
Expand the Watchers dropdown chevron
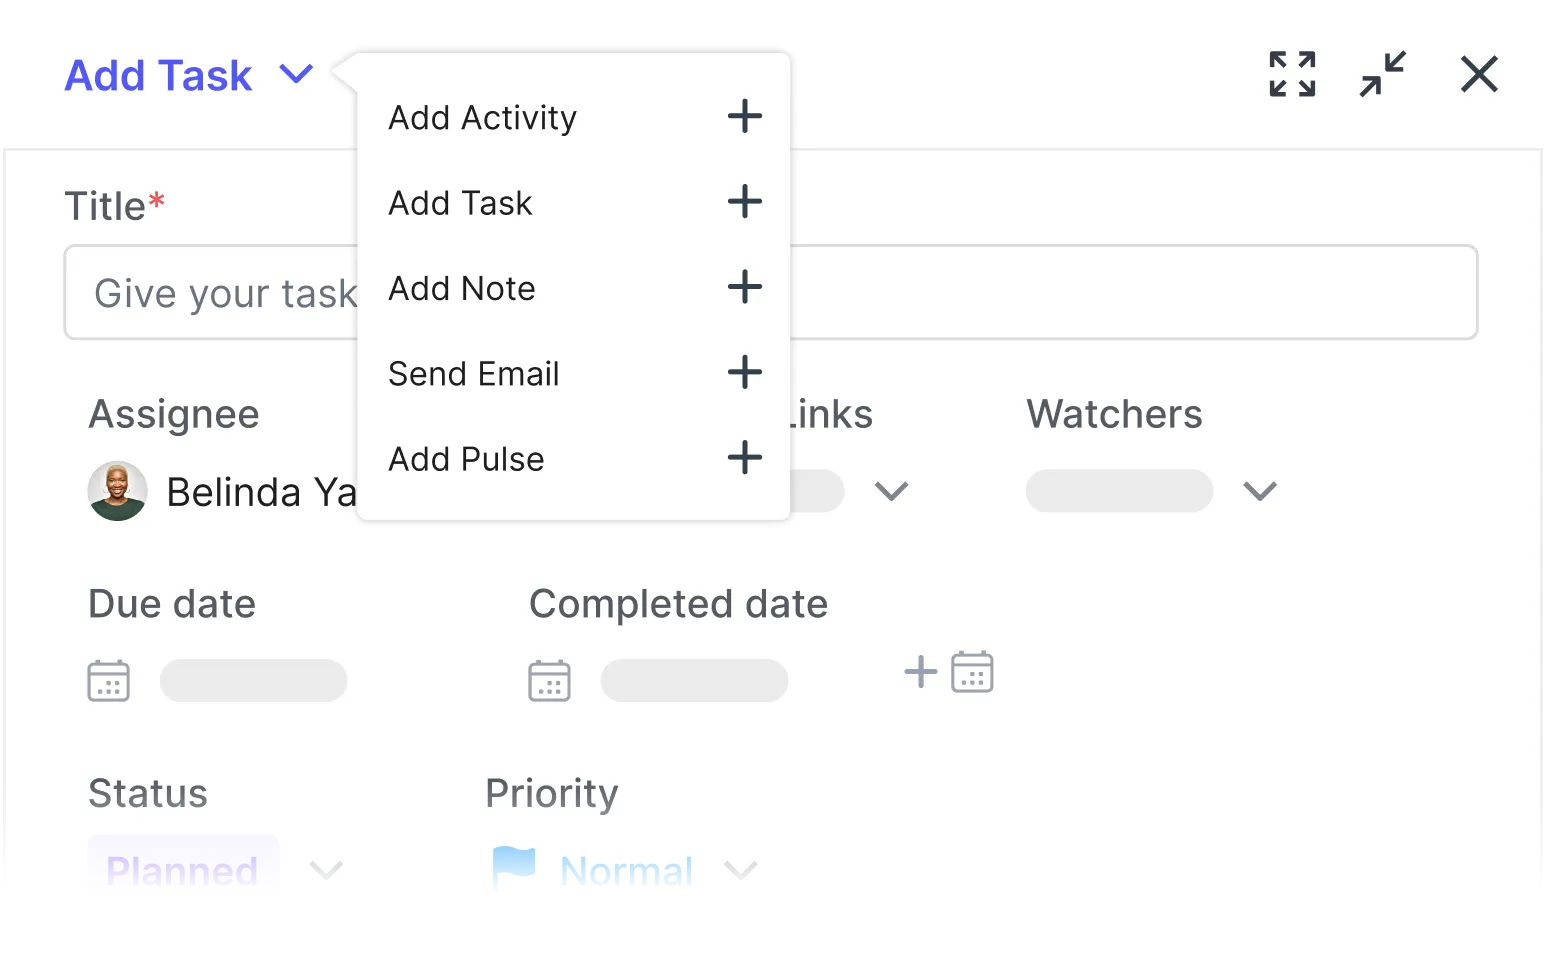[1260, 491]
